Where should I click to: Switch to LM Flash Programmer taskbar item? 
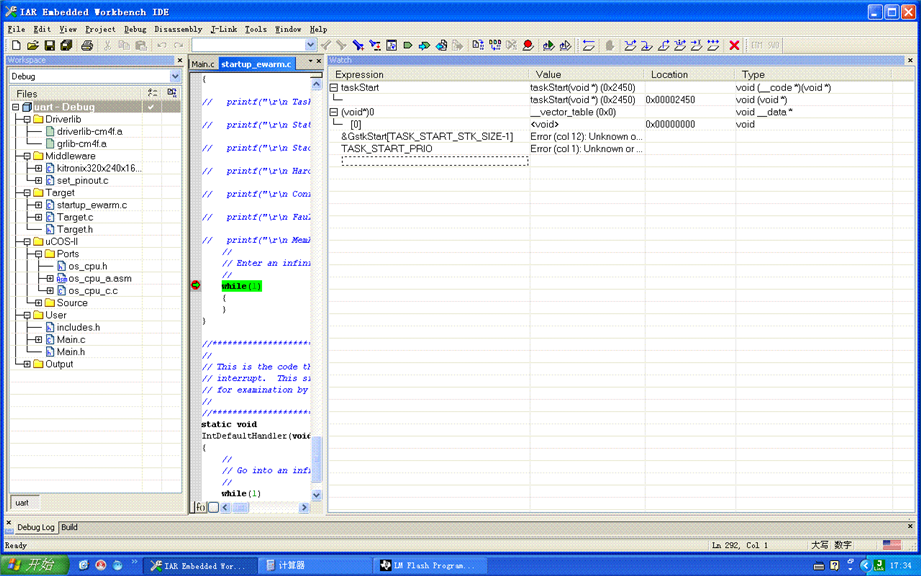click(x=430, y=565)
